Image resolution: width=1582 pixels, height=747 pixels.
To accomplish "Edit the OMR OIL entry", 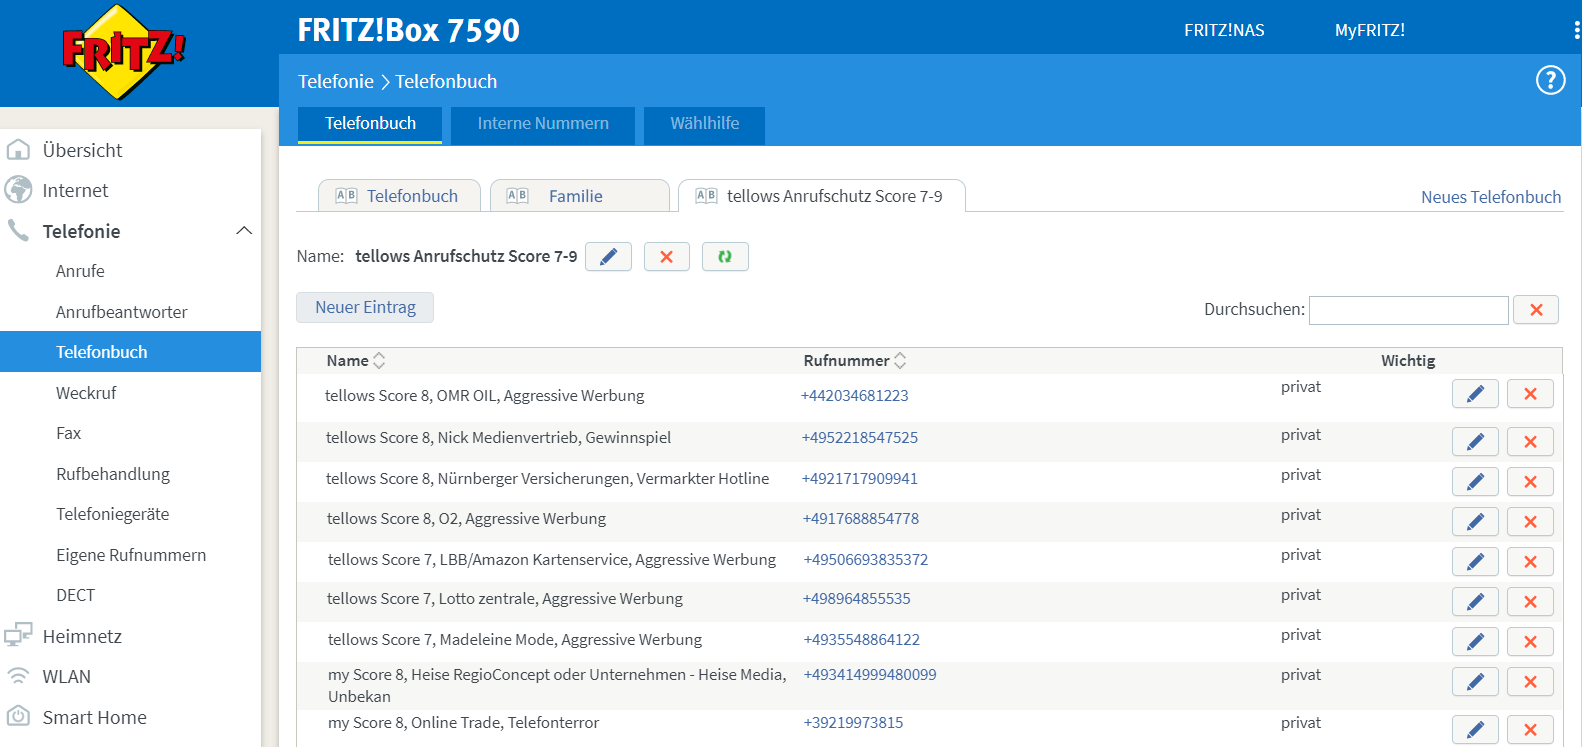I will (x=1475, y=394).
